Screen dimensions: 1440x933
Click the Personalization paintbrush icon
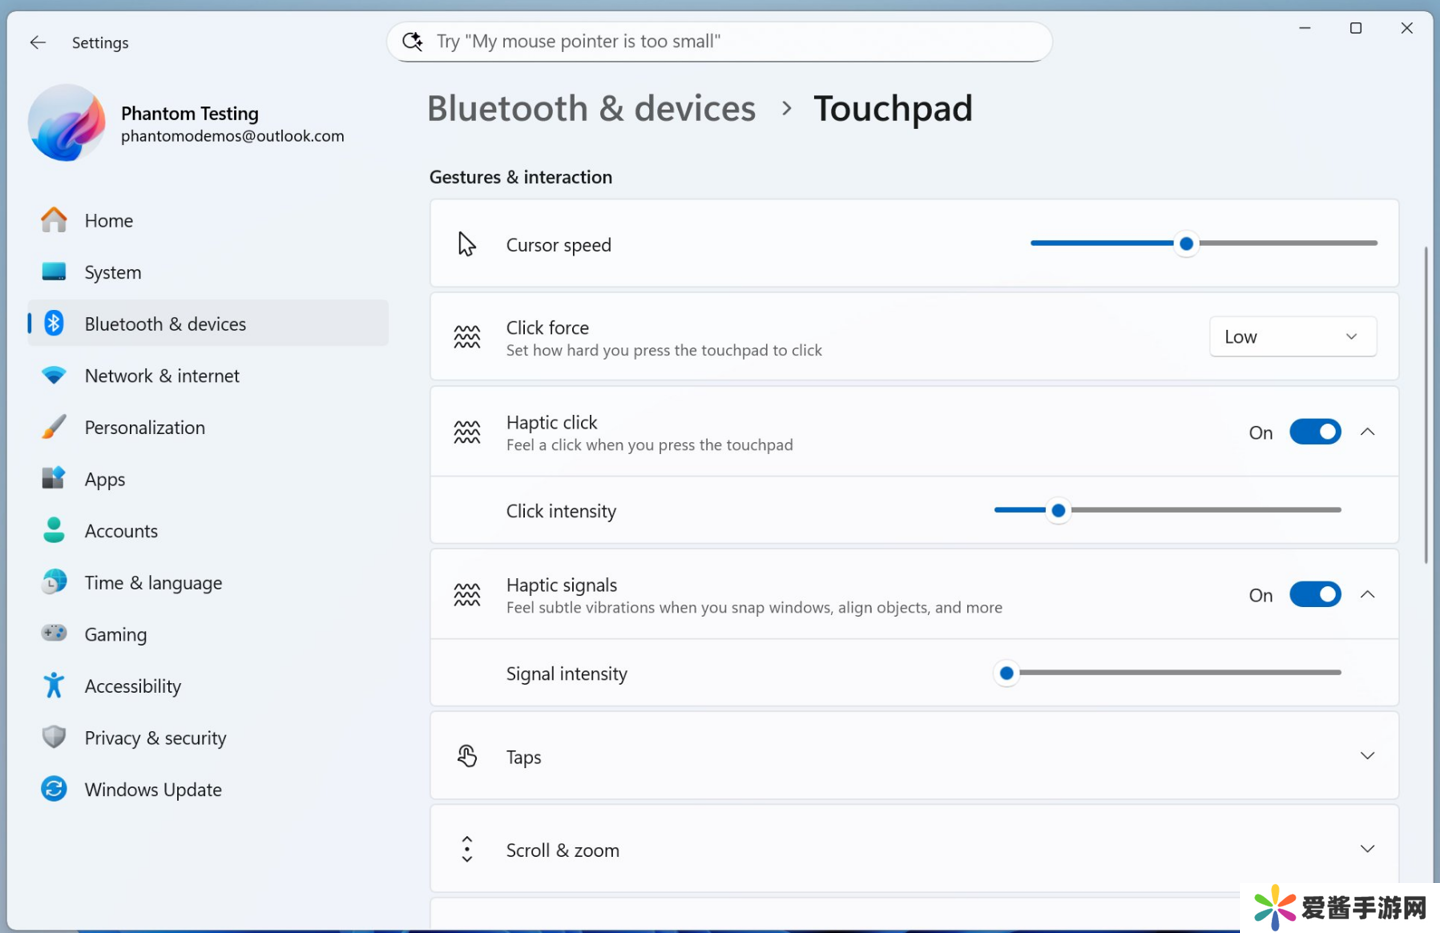54,427
